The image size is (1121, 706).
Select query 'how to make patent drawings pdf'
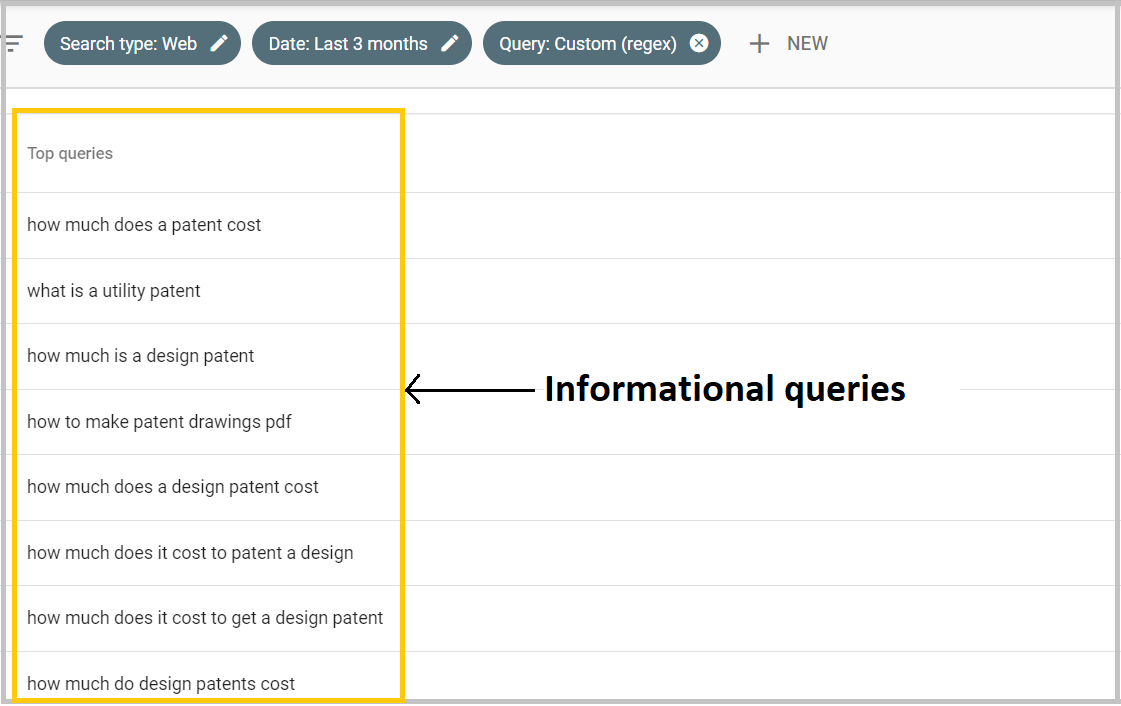click(159, 422)
